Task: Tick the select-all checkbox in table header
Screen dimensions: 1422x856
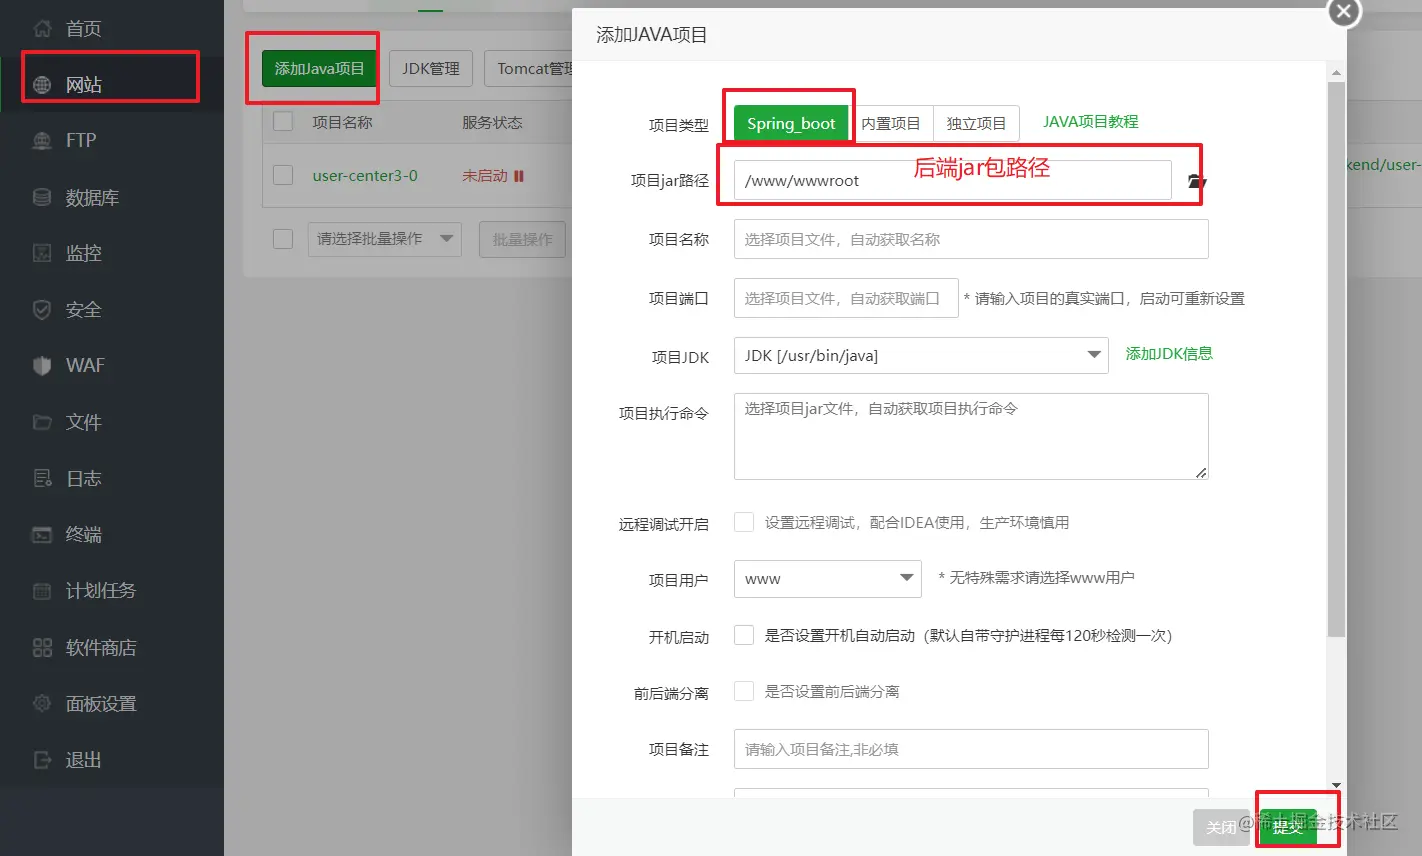Action: pyautogui.click(x=283, y=122)
